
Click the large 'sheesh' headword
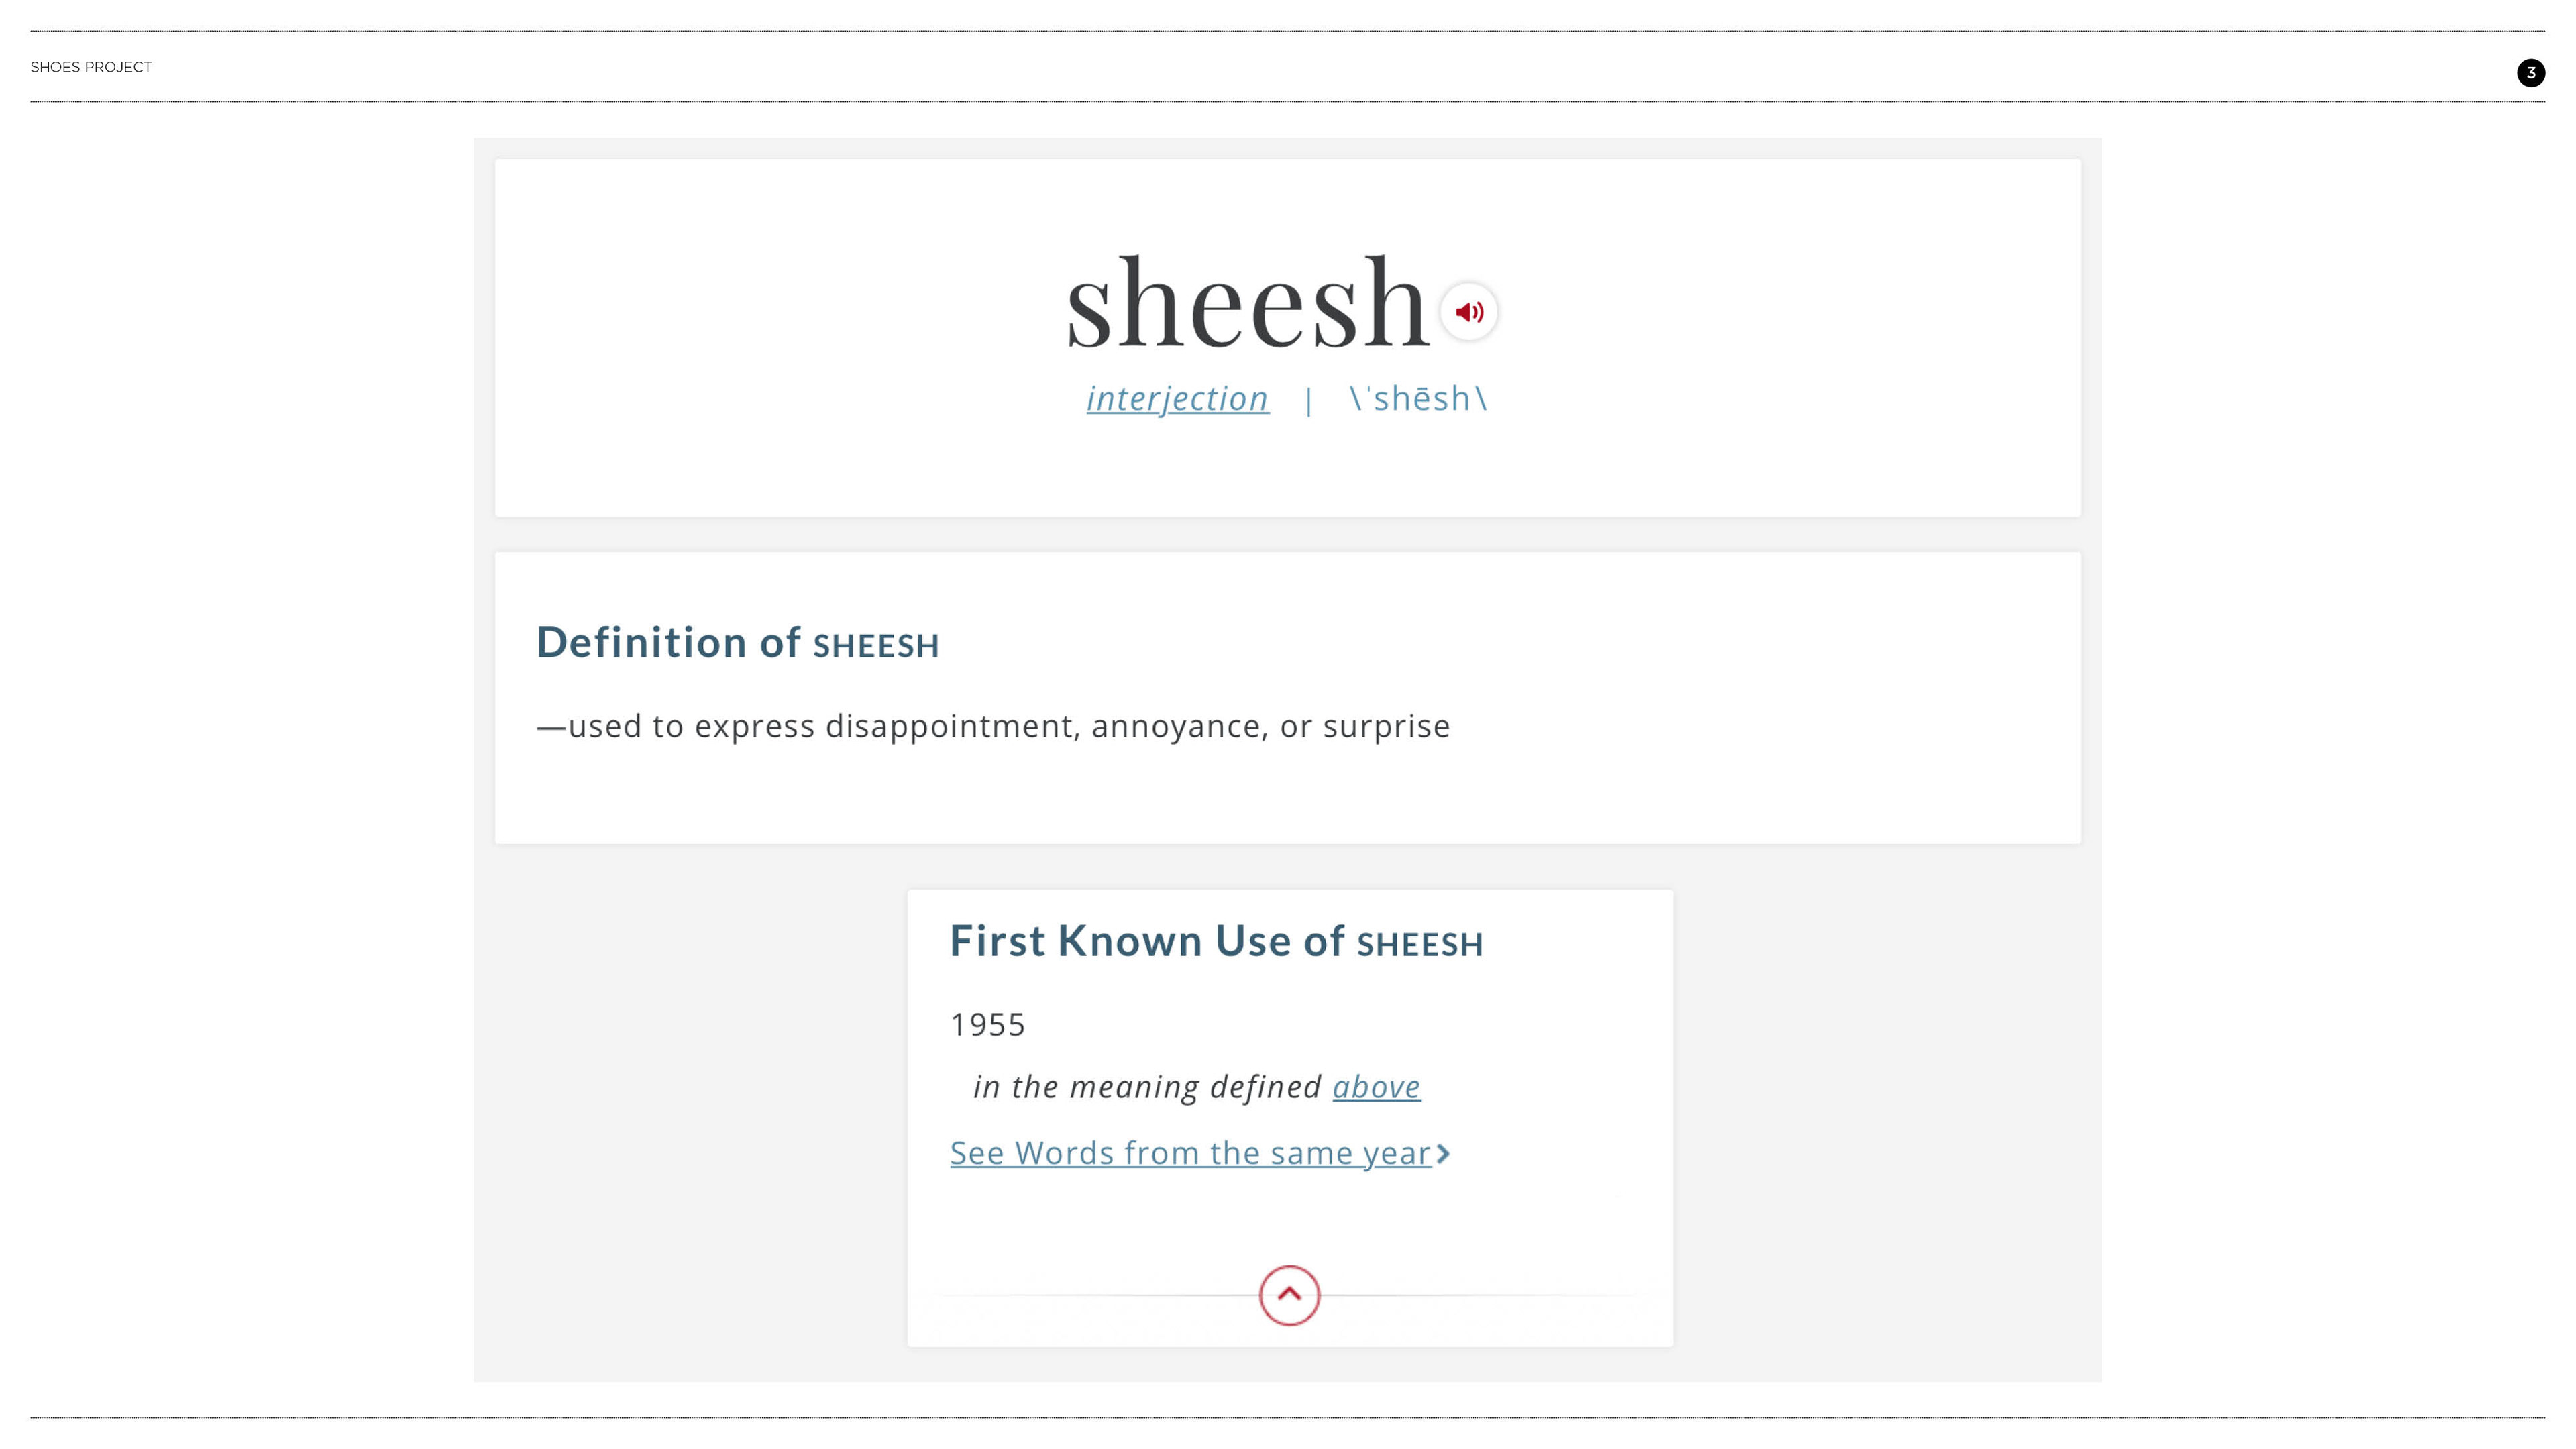[x=1247, y=303]
